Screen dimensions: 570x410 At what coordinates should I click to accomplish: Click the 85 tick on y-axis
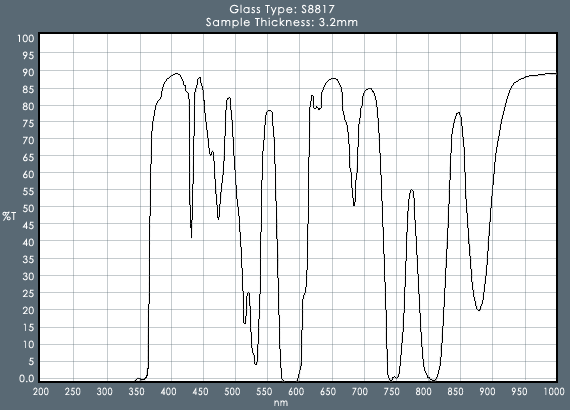point(28,89)
